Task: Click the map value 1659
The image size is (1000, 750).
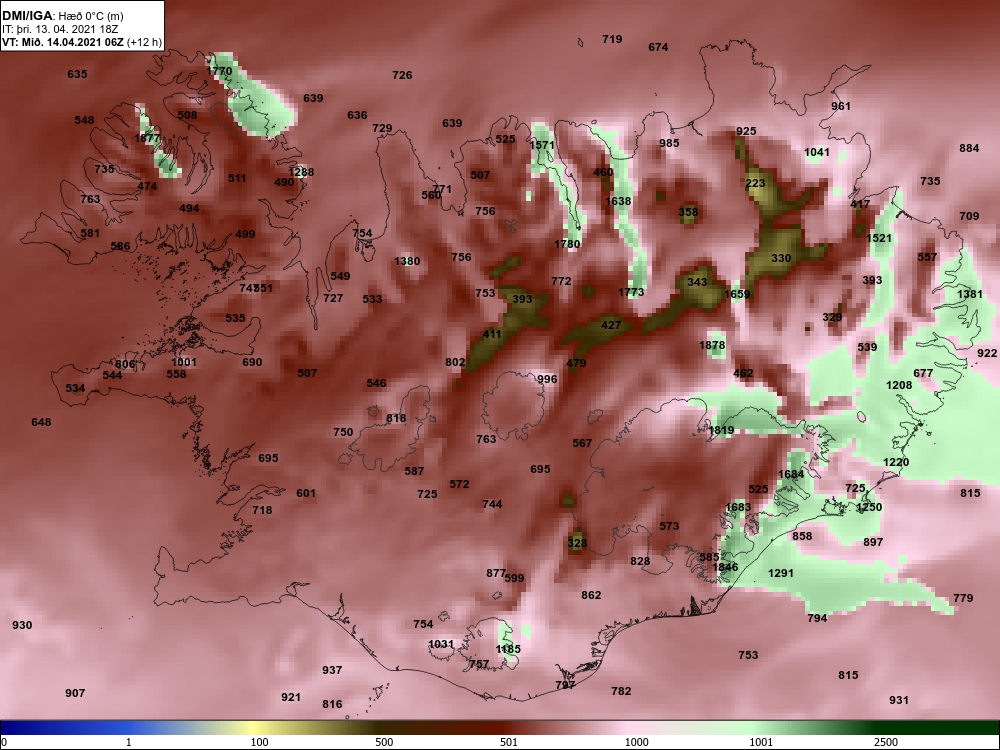Action: point(737,295)
